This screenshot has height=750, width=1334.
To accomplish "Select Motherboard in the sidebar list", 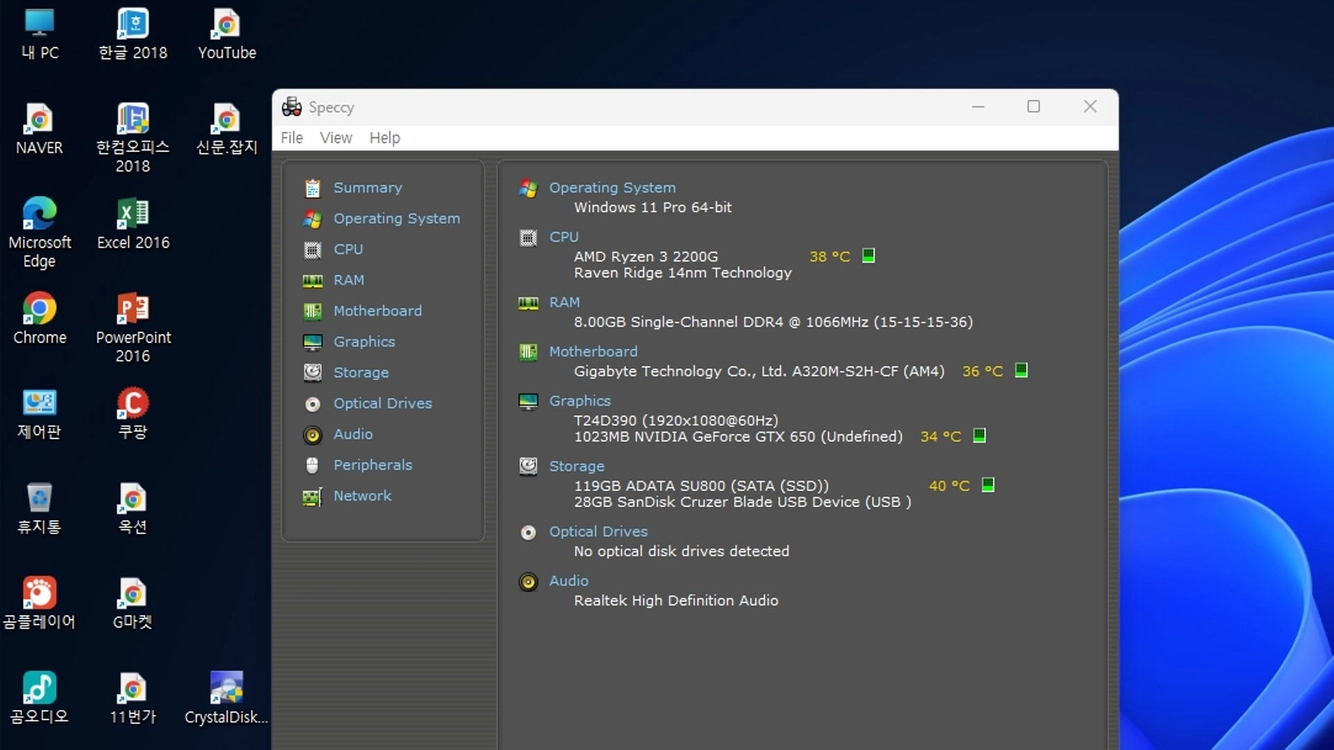I will (x=378, y=311).
